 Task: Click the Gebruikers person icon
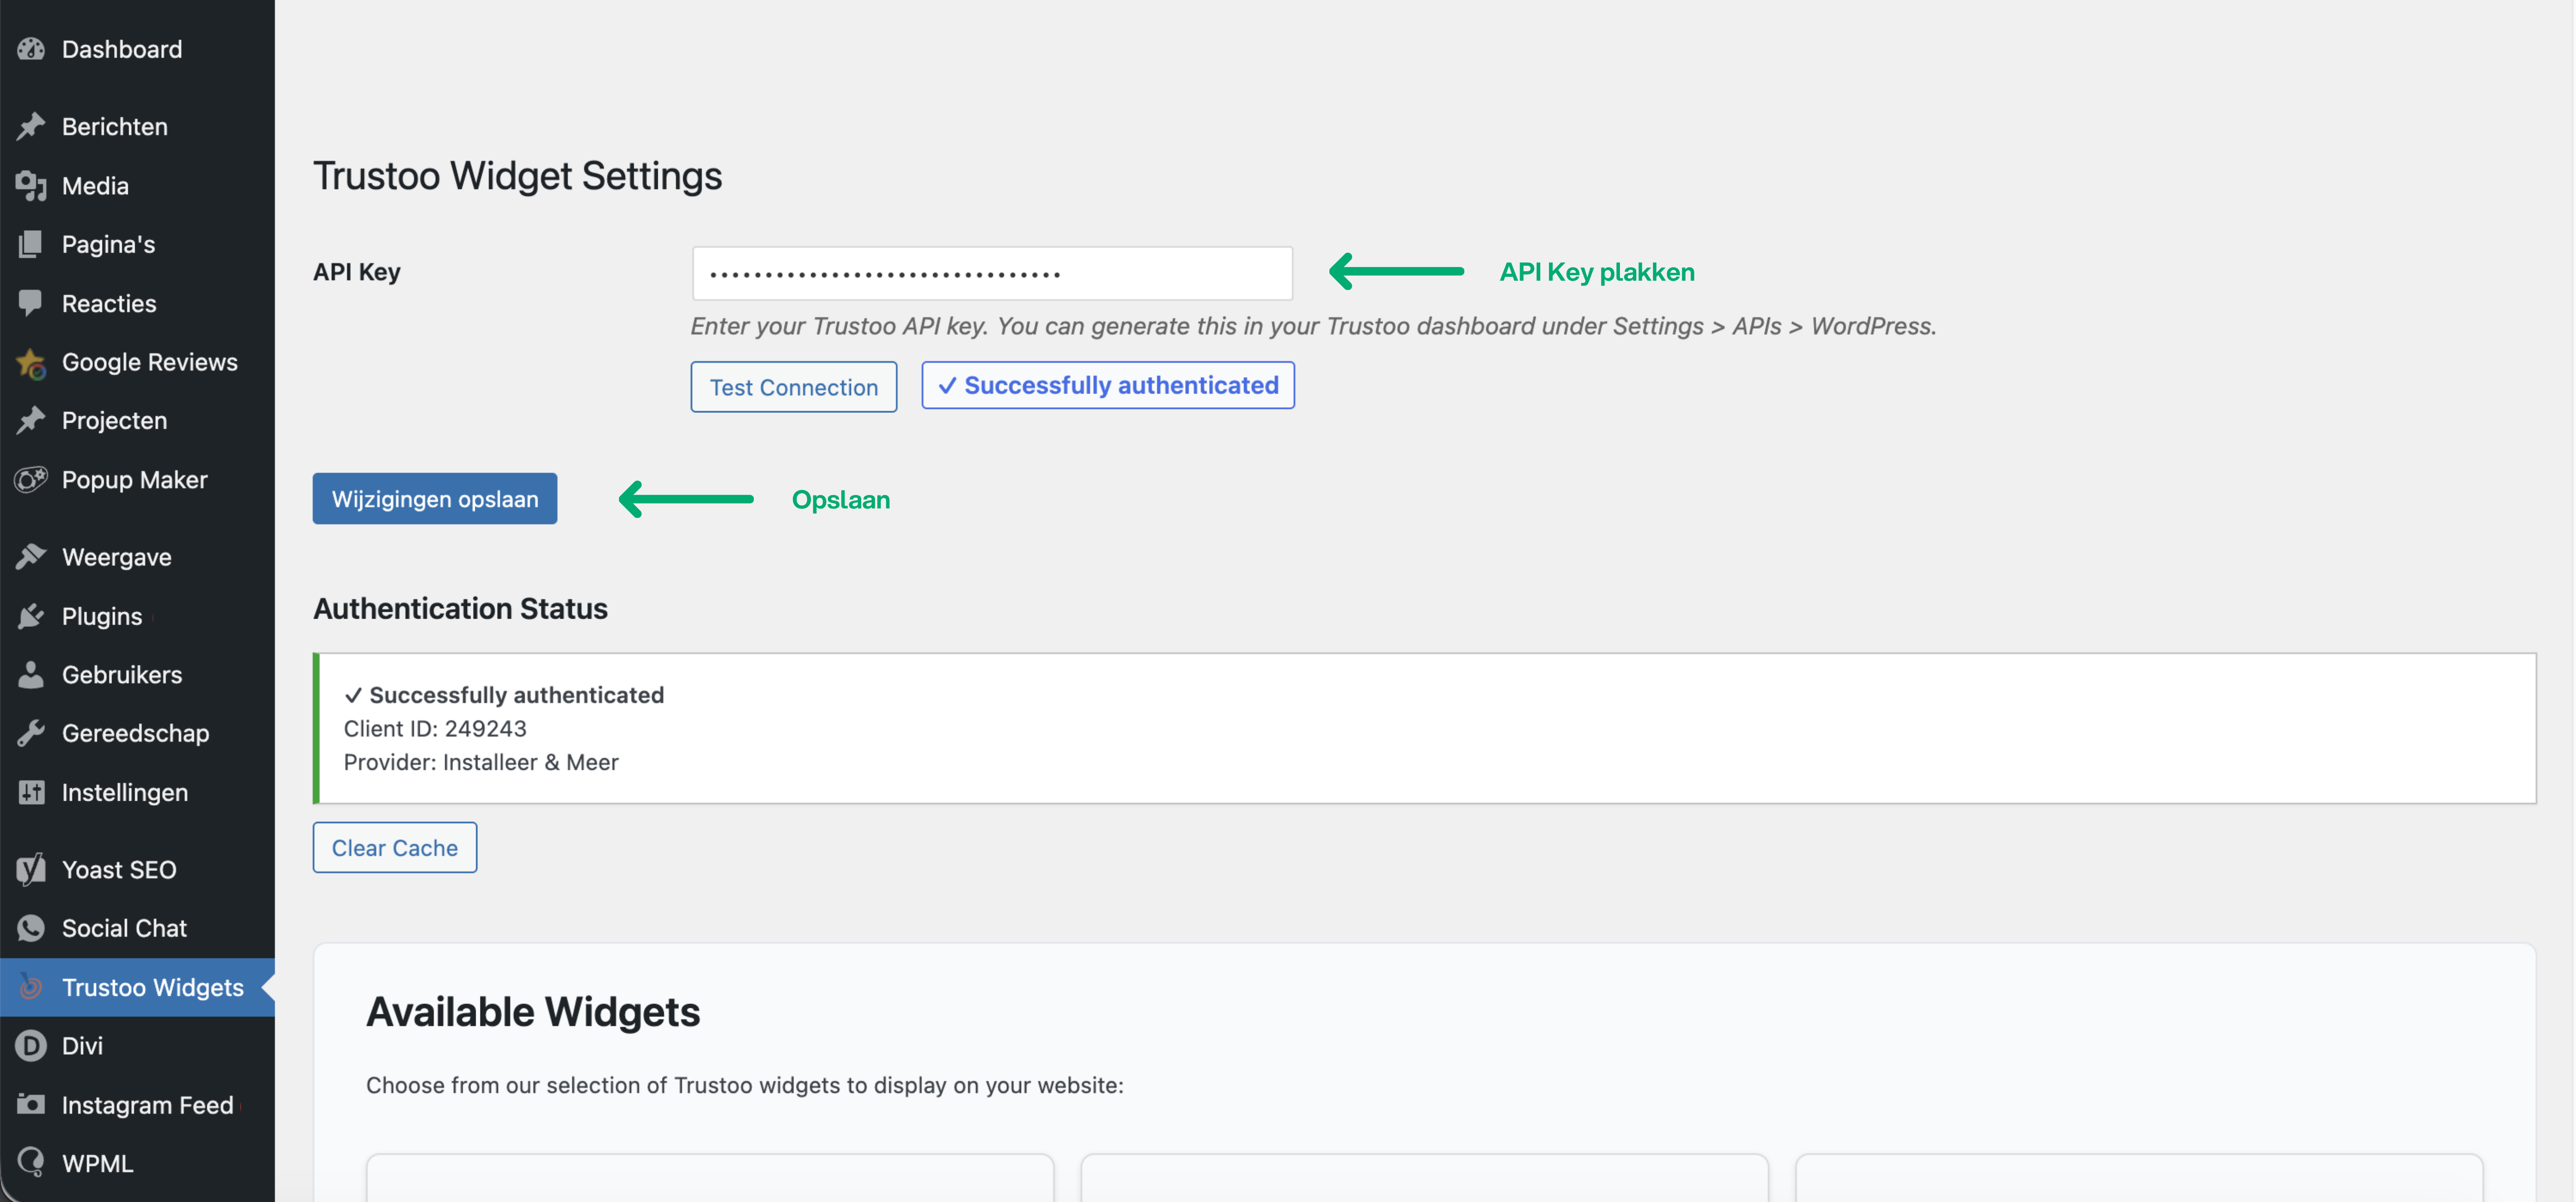point(31,674)
